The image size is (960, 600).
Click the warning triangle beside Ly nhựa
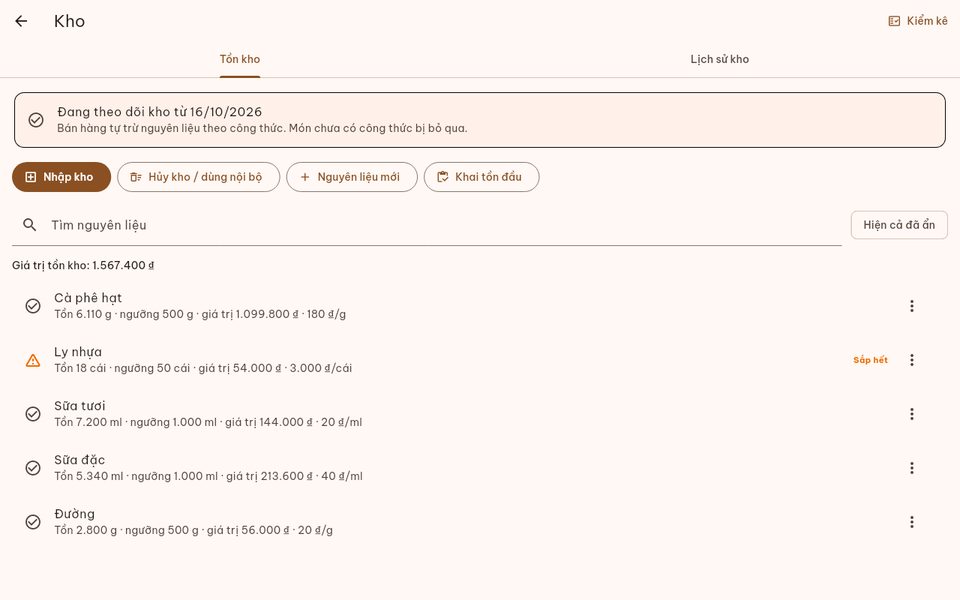(x=33, y=361)
